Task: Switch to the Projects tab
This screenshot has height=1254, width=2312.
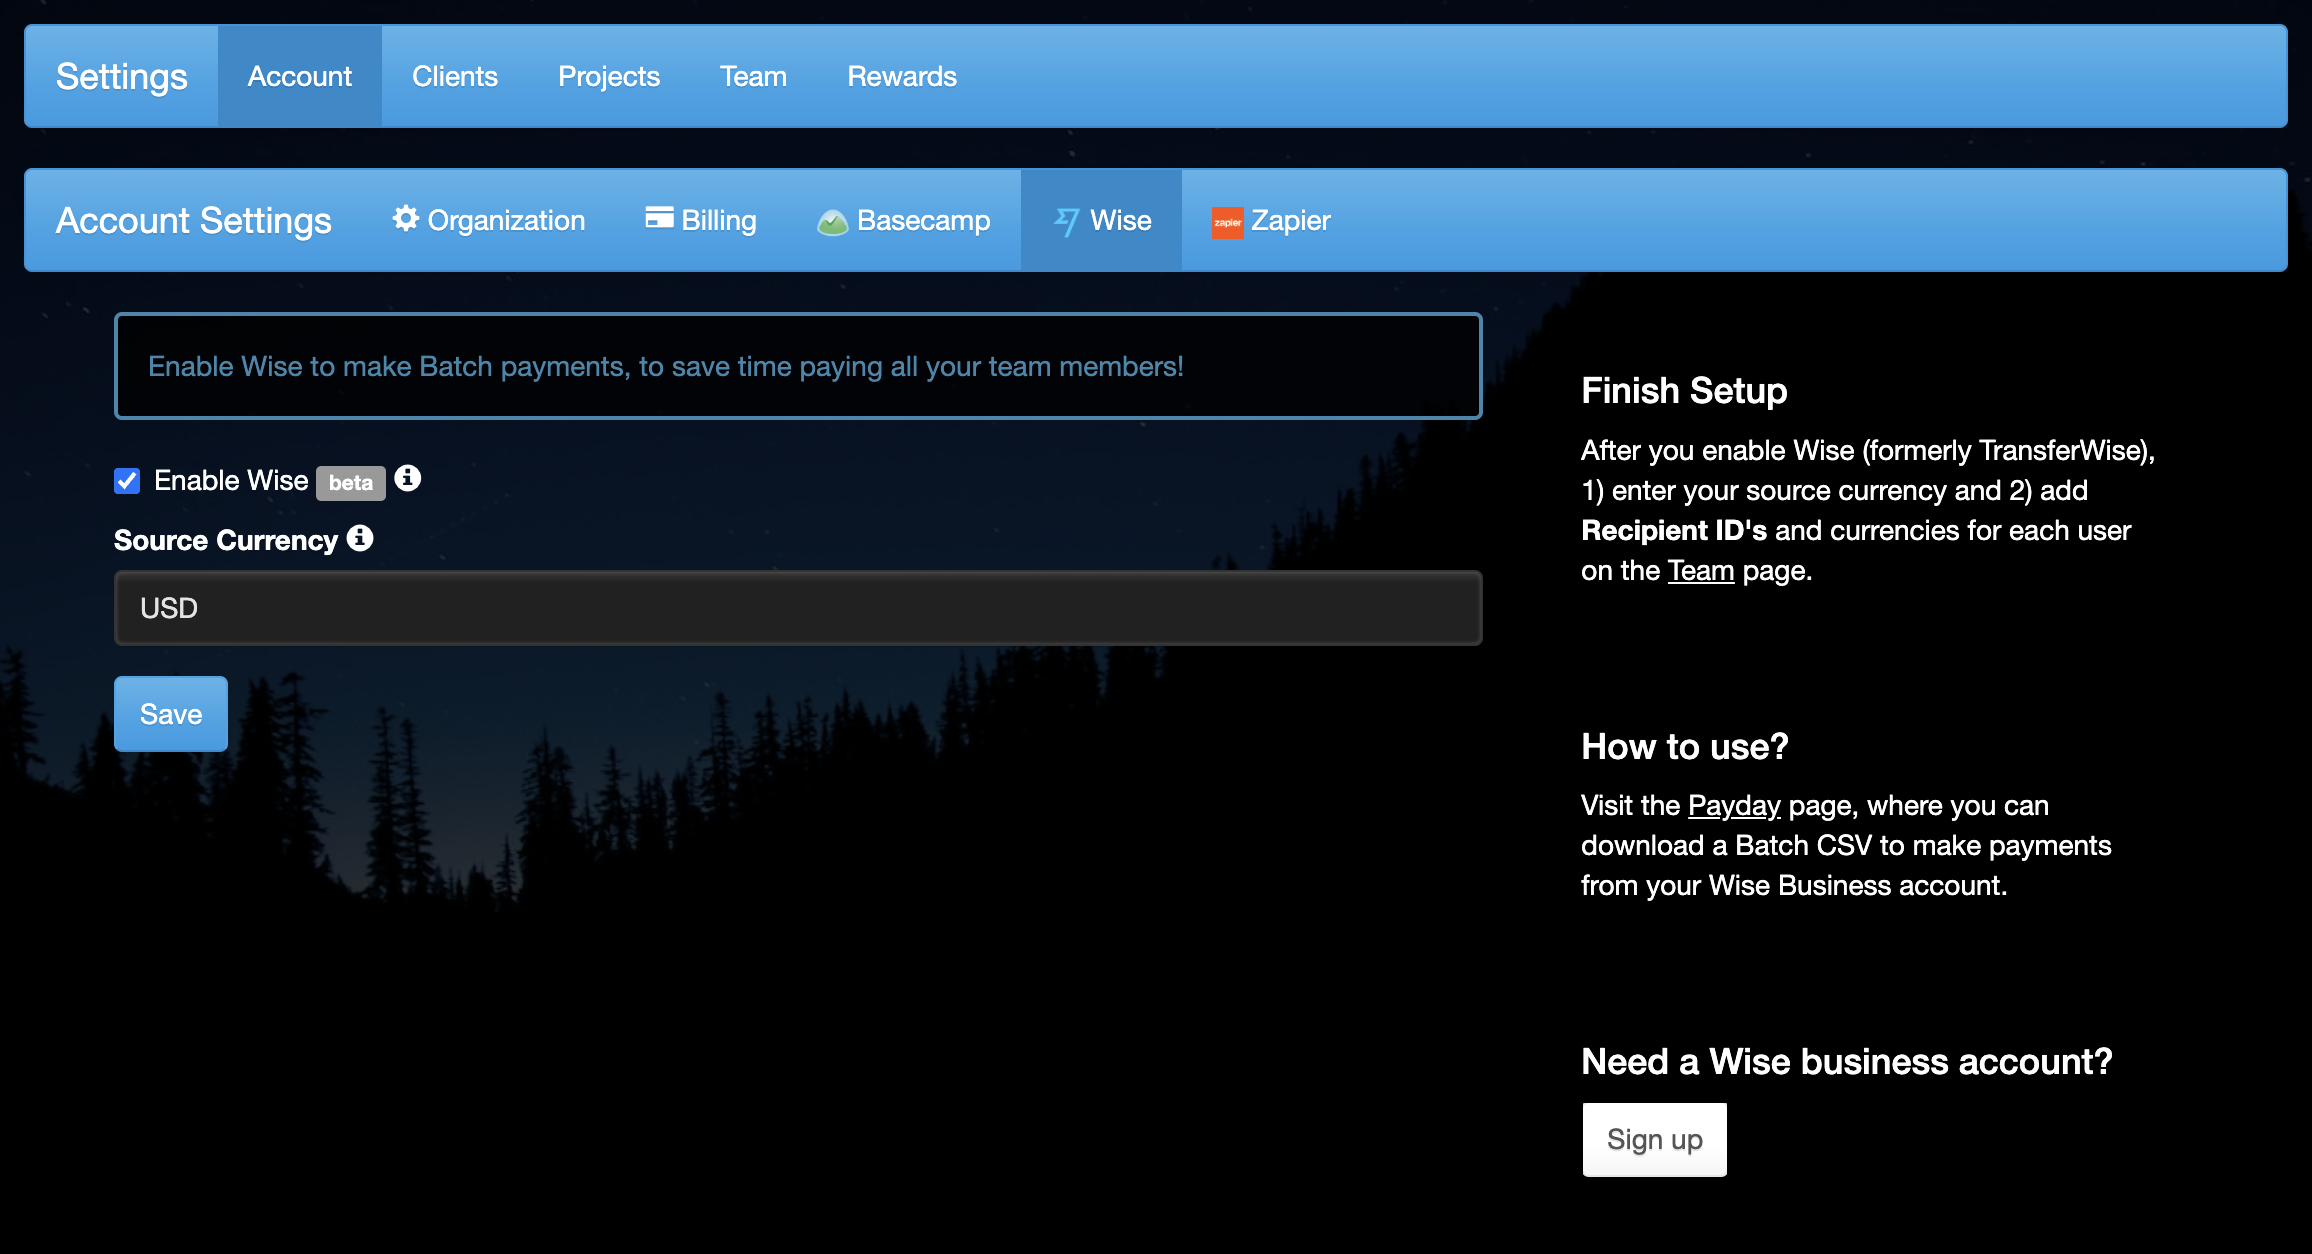Action: [608, 75]
